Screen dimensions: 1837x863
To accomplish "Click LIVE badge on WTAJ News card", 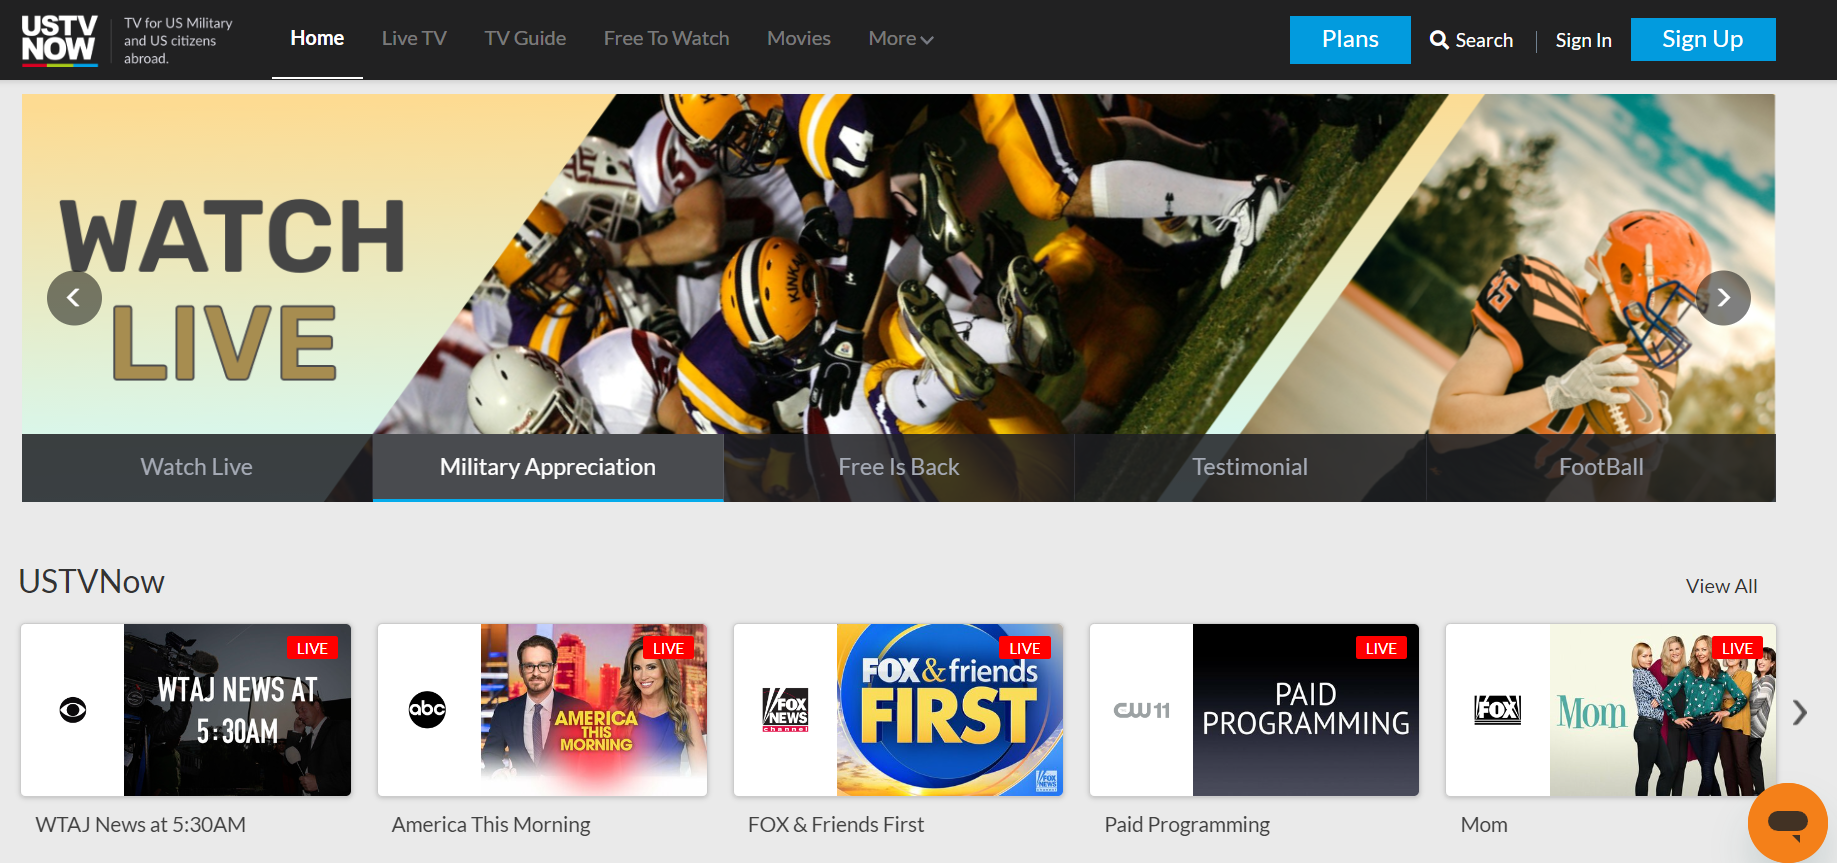I will 312,648.
